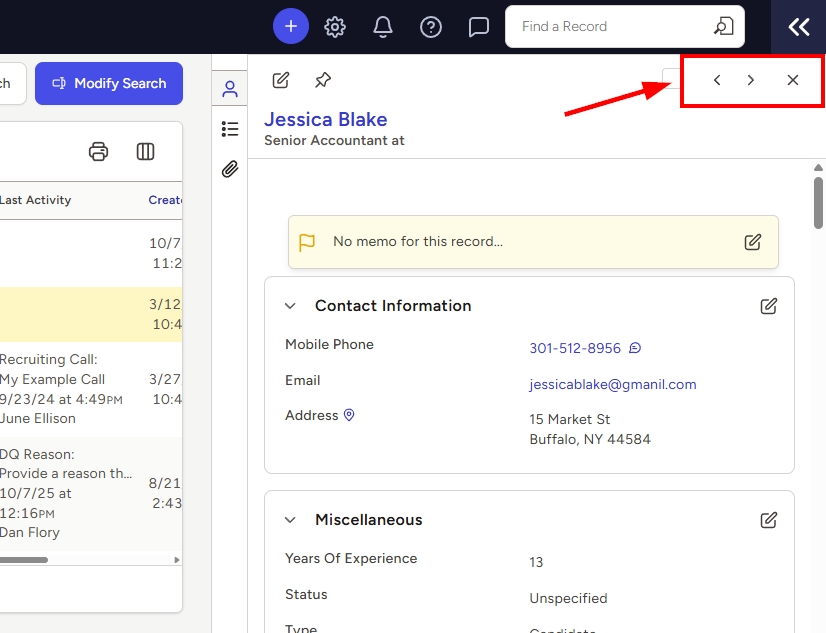Go to the next record arrow

pos(751,80)
